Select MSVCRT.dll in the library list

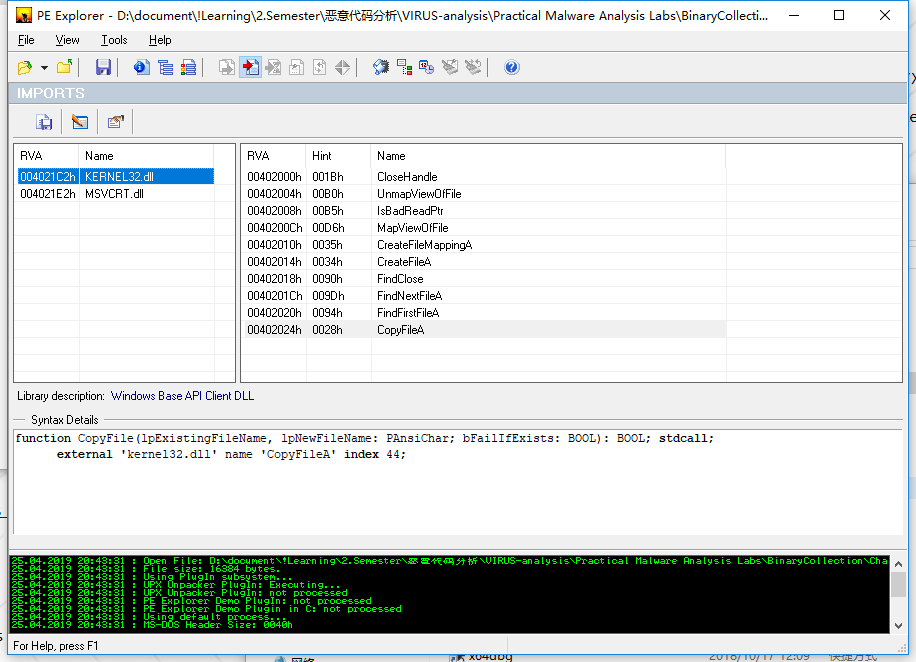click(114, 194)
